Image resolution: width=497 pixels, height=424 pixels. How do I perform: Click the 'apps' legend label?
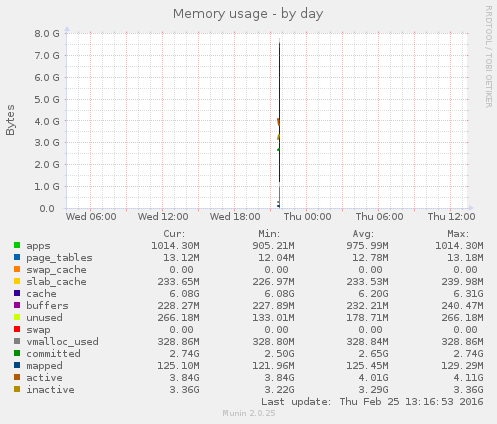point(38,246)
